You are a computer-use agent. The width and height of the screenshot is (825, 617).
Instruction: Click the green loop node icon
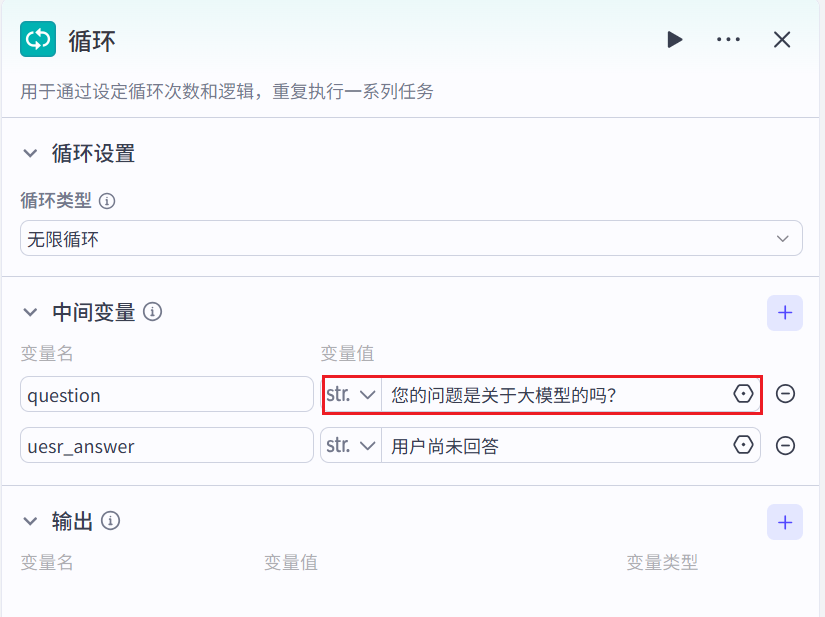[38, 40]
